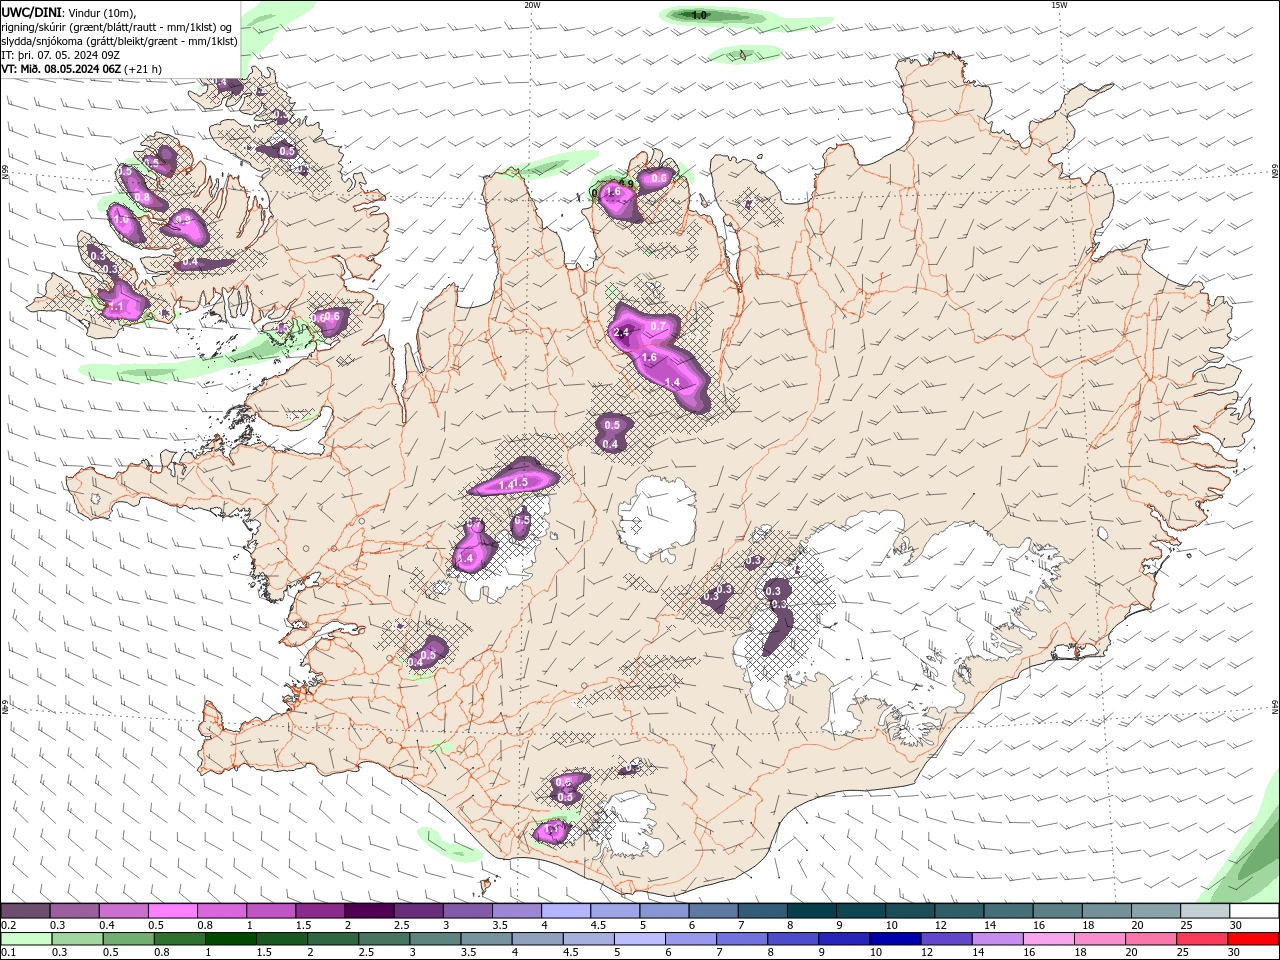Pick dark teal 8 swatch in top legend
The width and height of the screenshot is (1280, 960).
812,911
